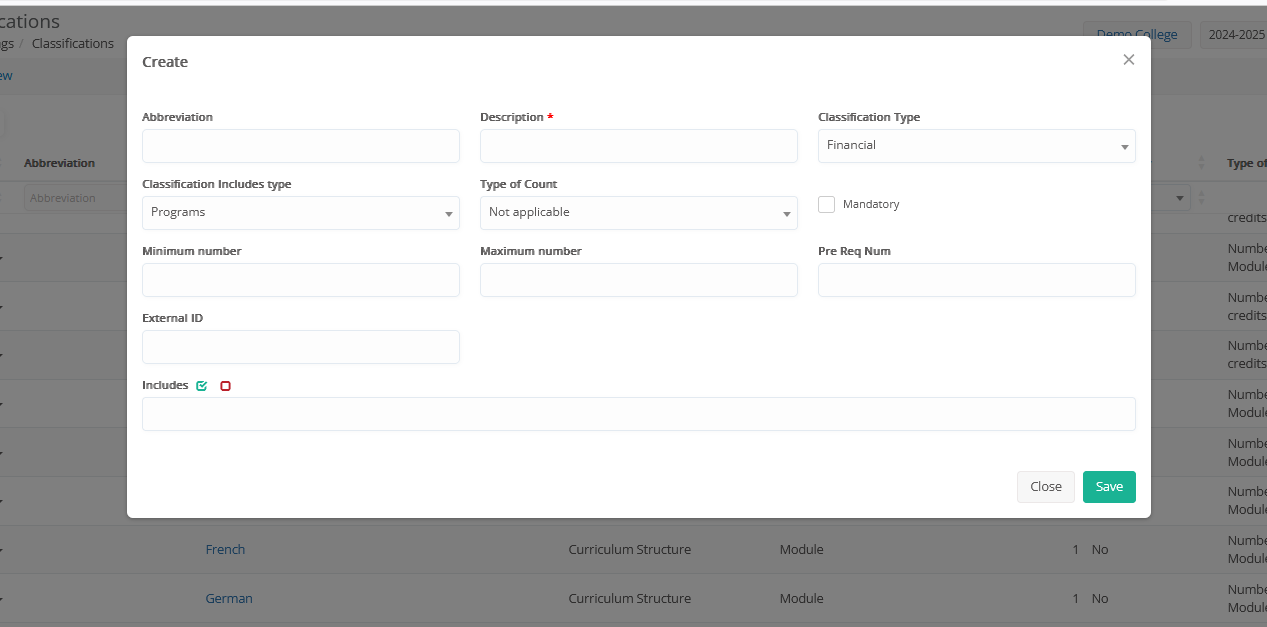This screenshot has width=1267, height=627.
Task: Click the Close button in dialog footer
Action: tap(1045, 487)
